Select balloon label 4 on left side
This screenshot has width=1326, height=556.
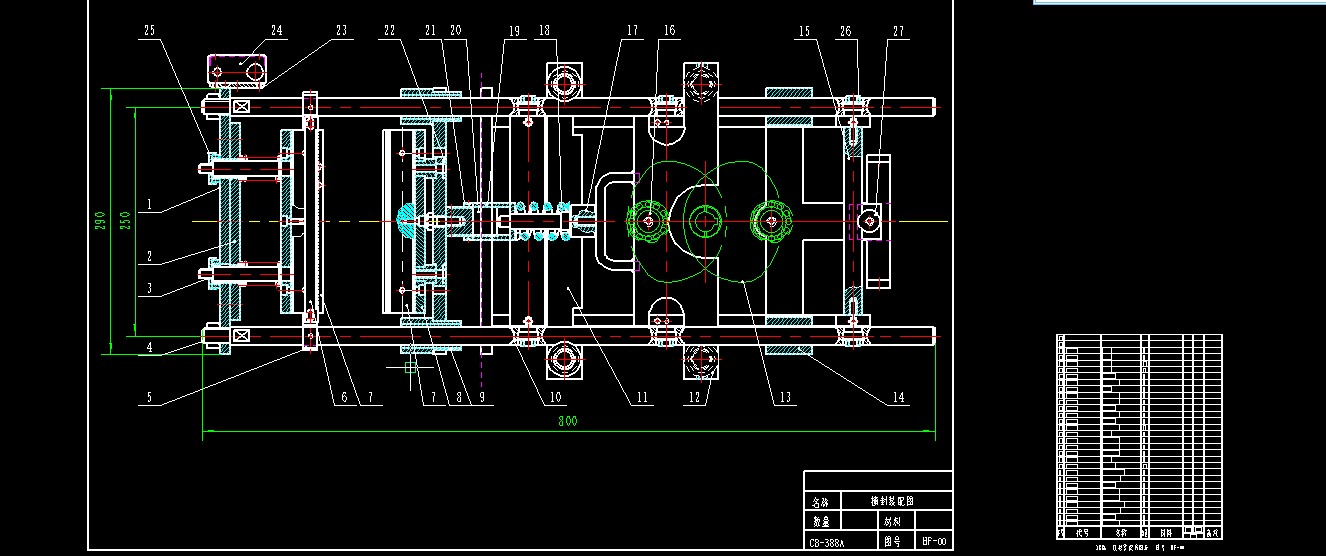(x=148, y=347)
